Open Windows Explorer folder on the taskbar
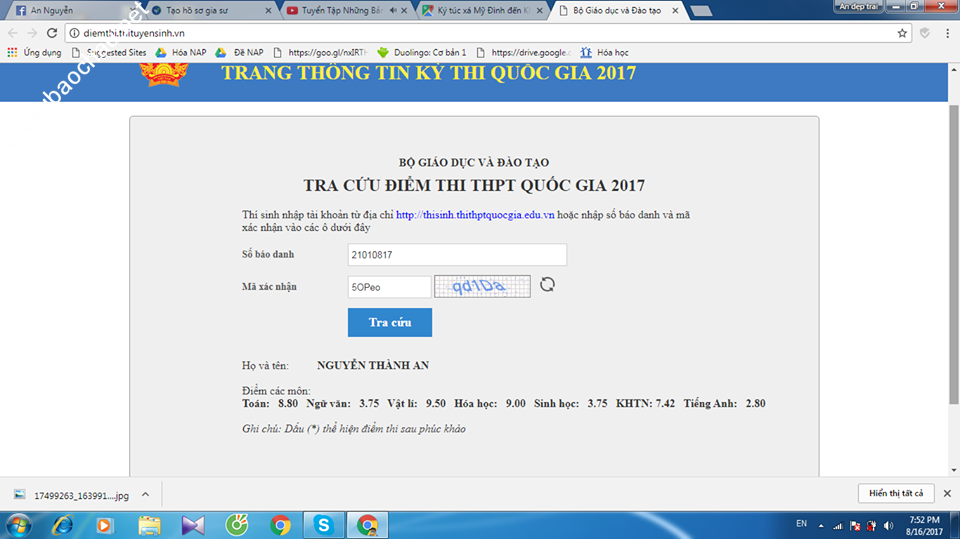Image resolution: width=960 pixels, height=539 pixels. (x=149, y=524)
